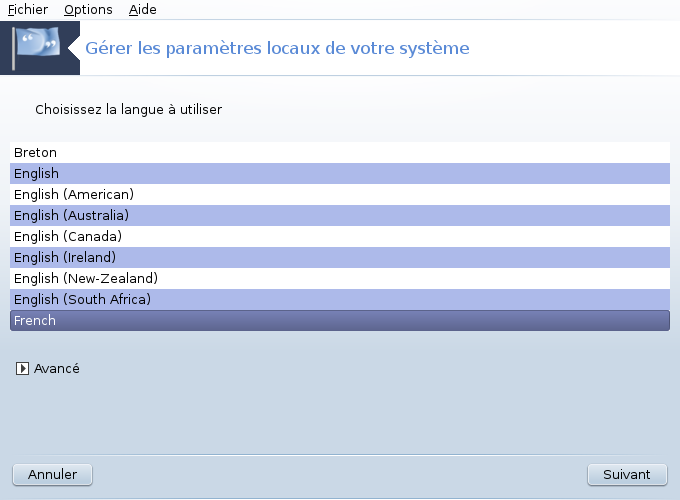Click the Annuler button

[x=52, y=475]
